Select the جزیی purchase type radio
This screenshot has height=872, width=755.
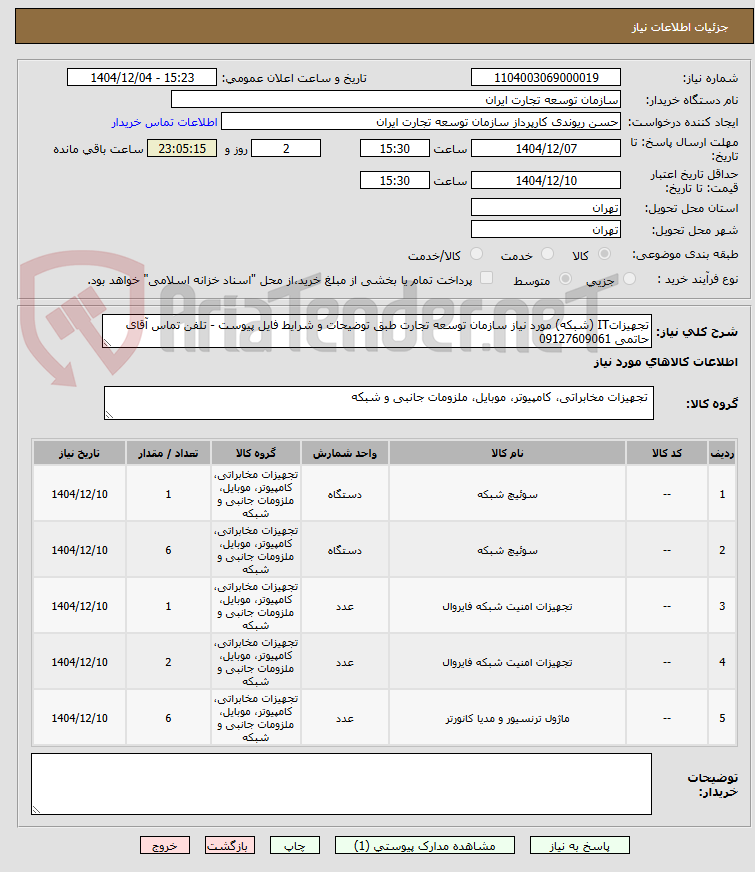pyautogui.click(x=629, y=279)
